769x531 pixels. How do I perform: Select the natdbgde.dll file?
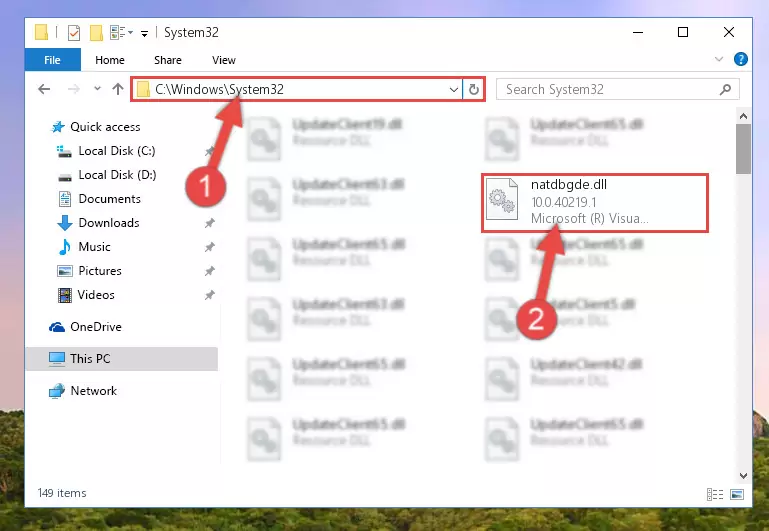tap(595, 202)
